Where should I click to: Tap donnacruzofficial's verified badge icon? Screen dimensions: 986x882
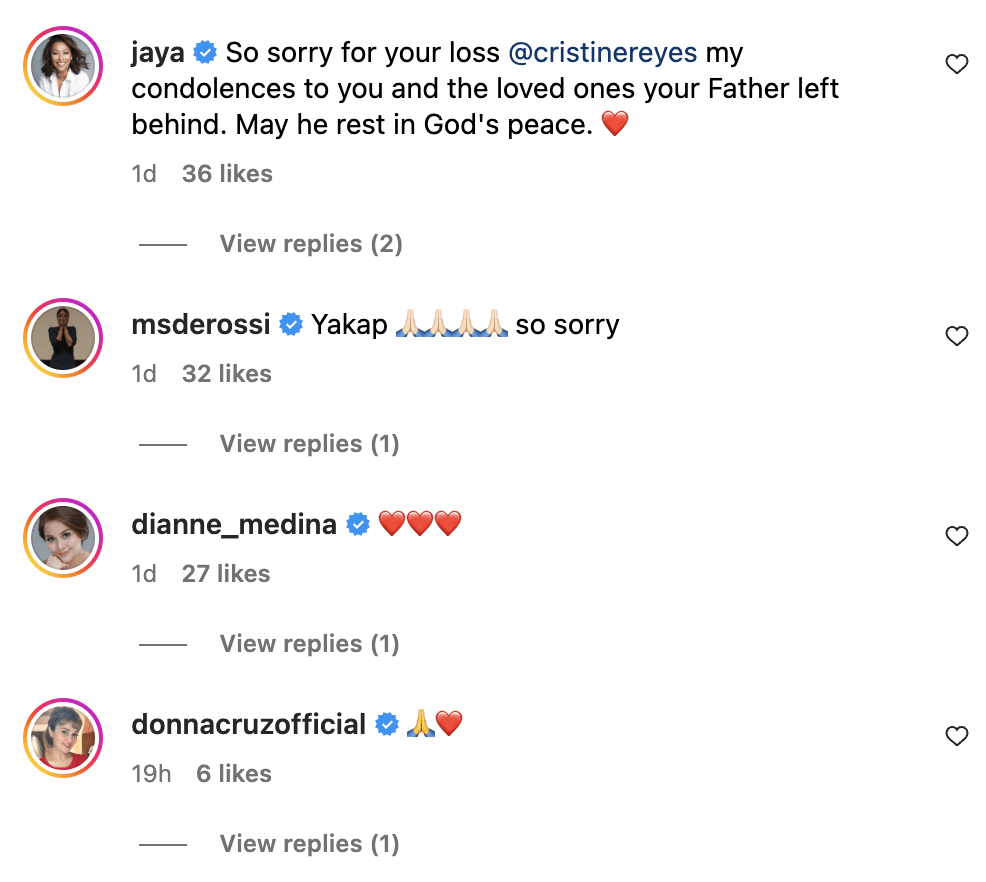[x=387, y=724]
